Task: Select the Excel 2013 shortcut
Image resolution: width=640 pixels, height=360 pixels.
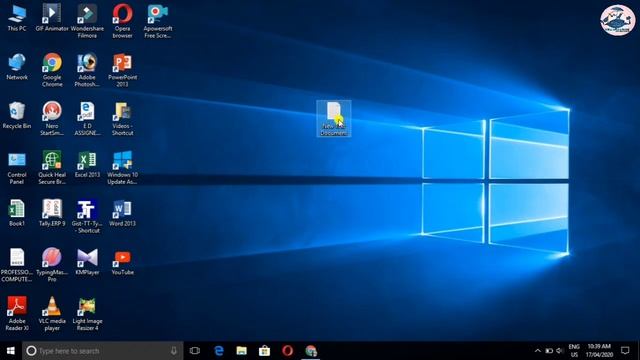Action: click(87, 164)
